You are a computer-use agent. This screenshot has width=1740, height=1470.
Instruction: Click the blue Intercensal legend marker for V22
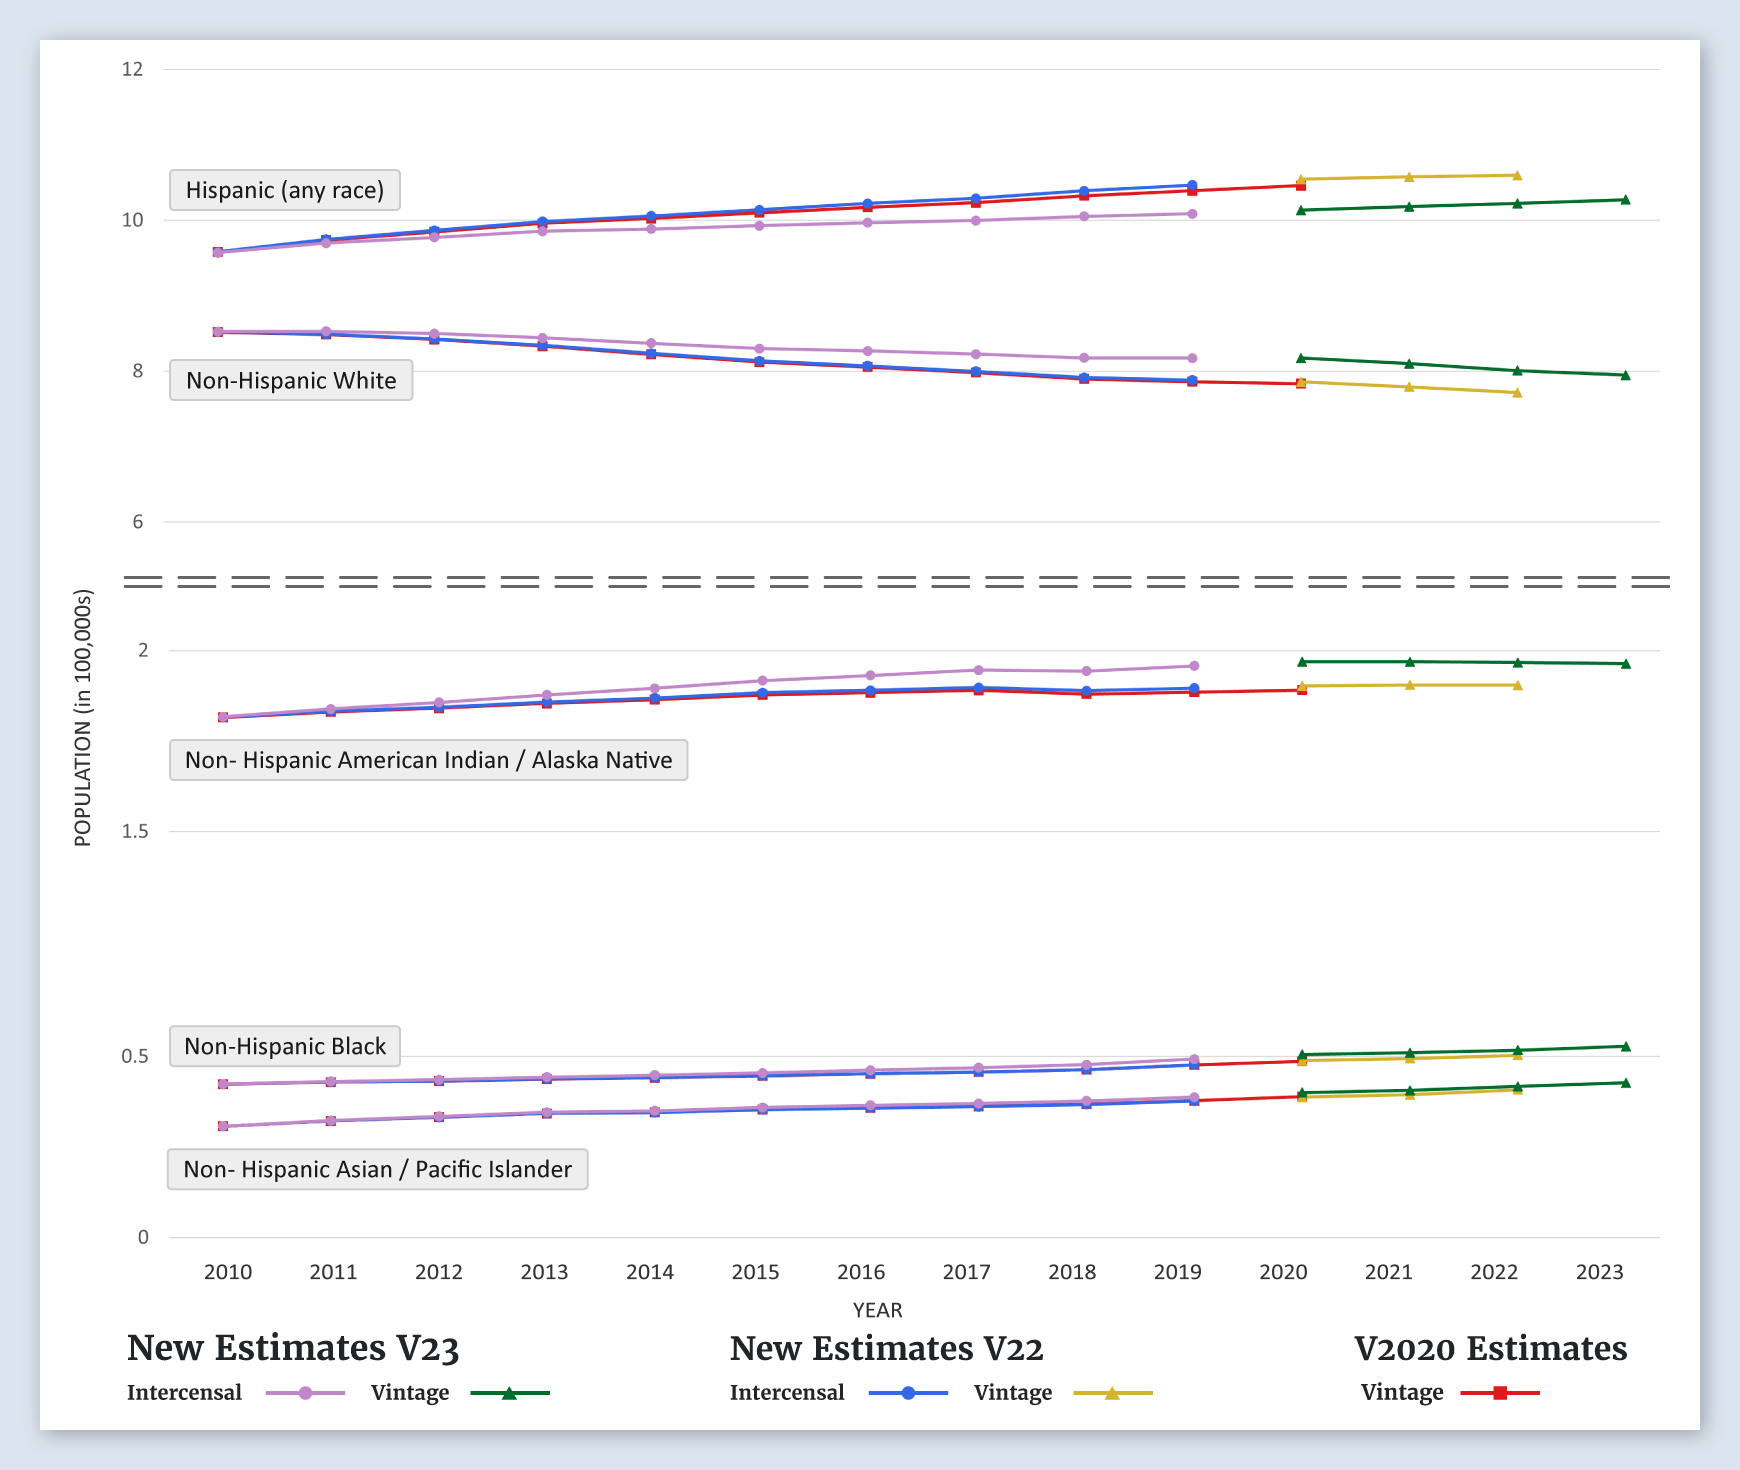coord(908,1393)
